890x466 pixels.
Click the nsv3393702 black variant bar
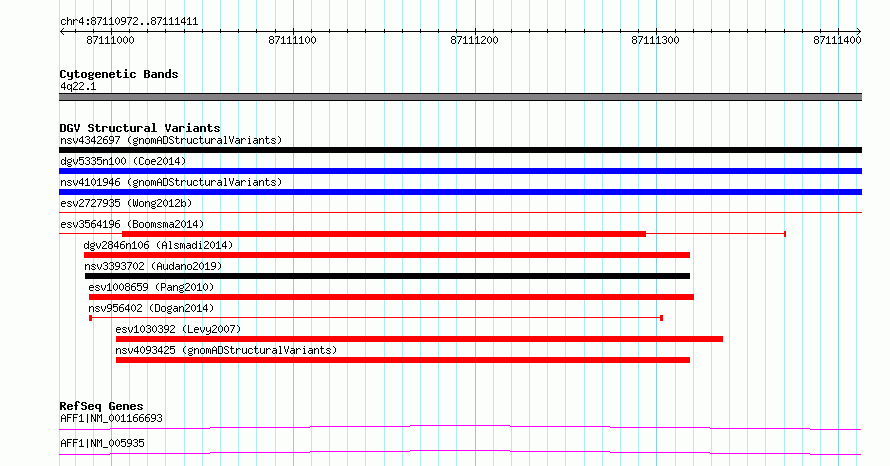pyautogui.click(x=388, y=276)
